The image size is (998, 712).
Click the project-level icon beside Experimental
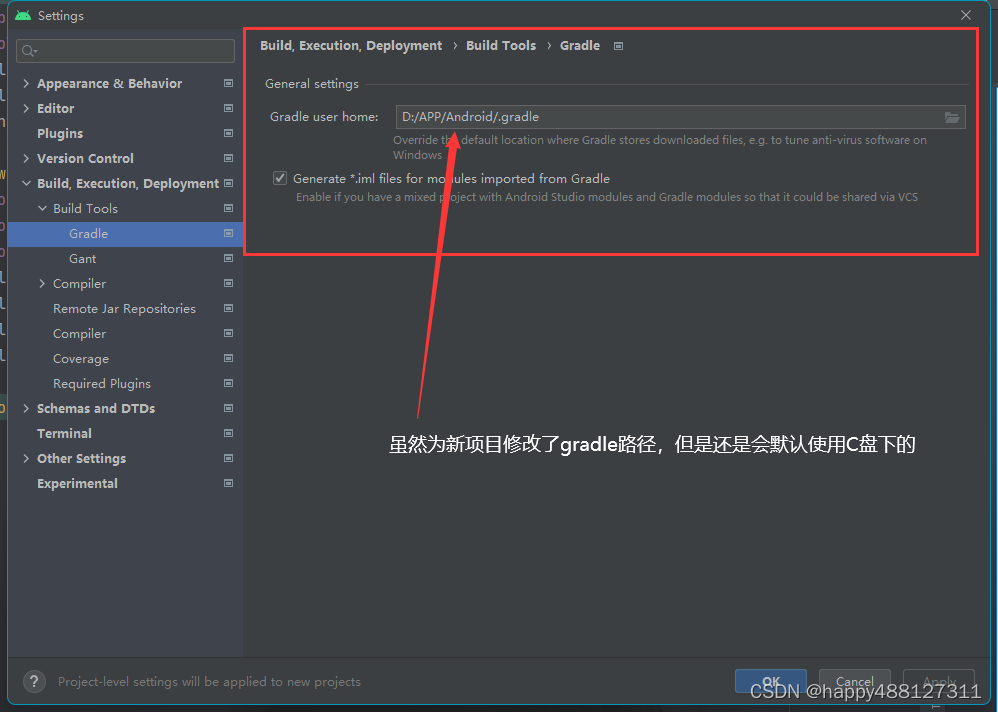pyautogui.click(x=228, y=483)
